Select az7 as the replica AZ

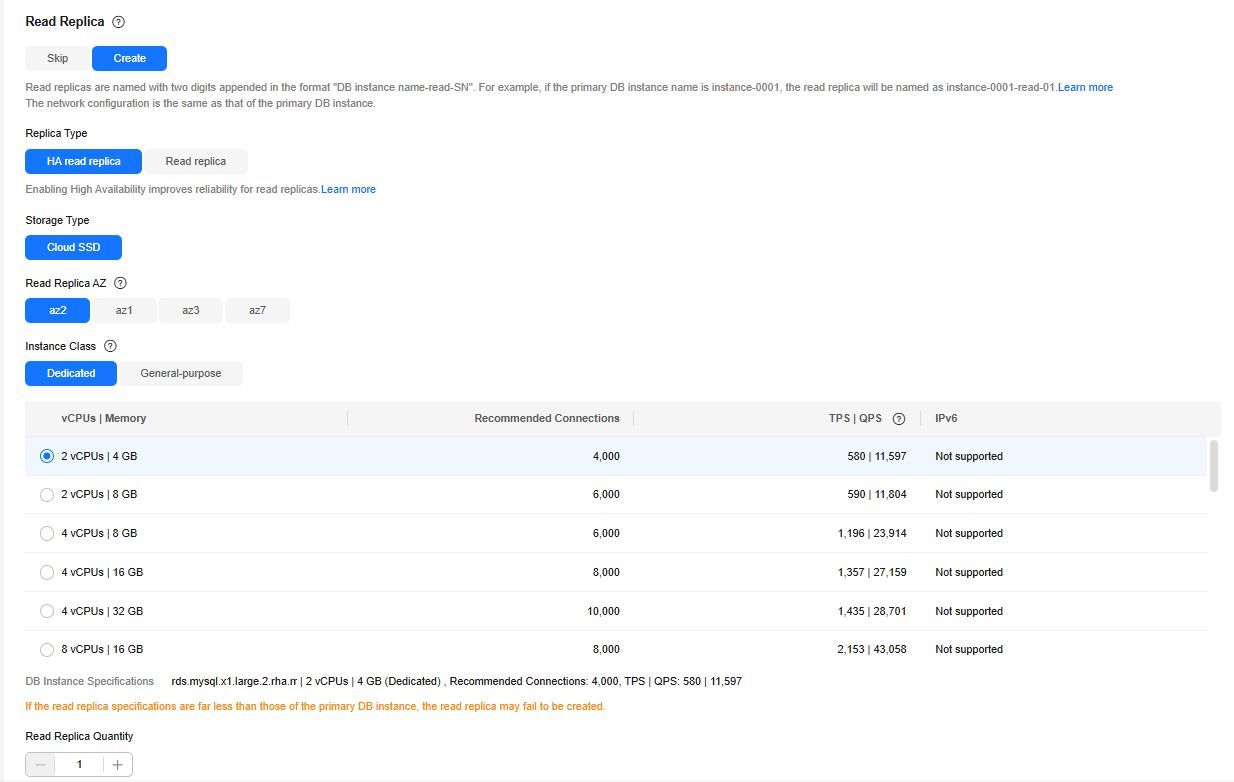click(257, 310)
